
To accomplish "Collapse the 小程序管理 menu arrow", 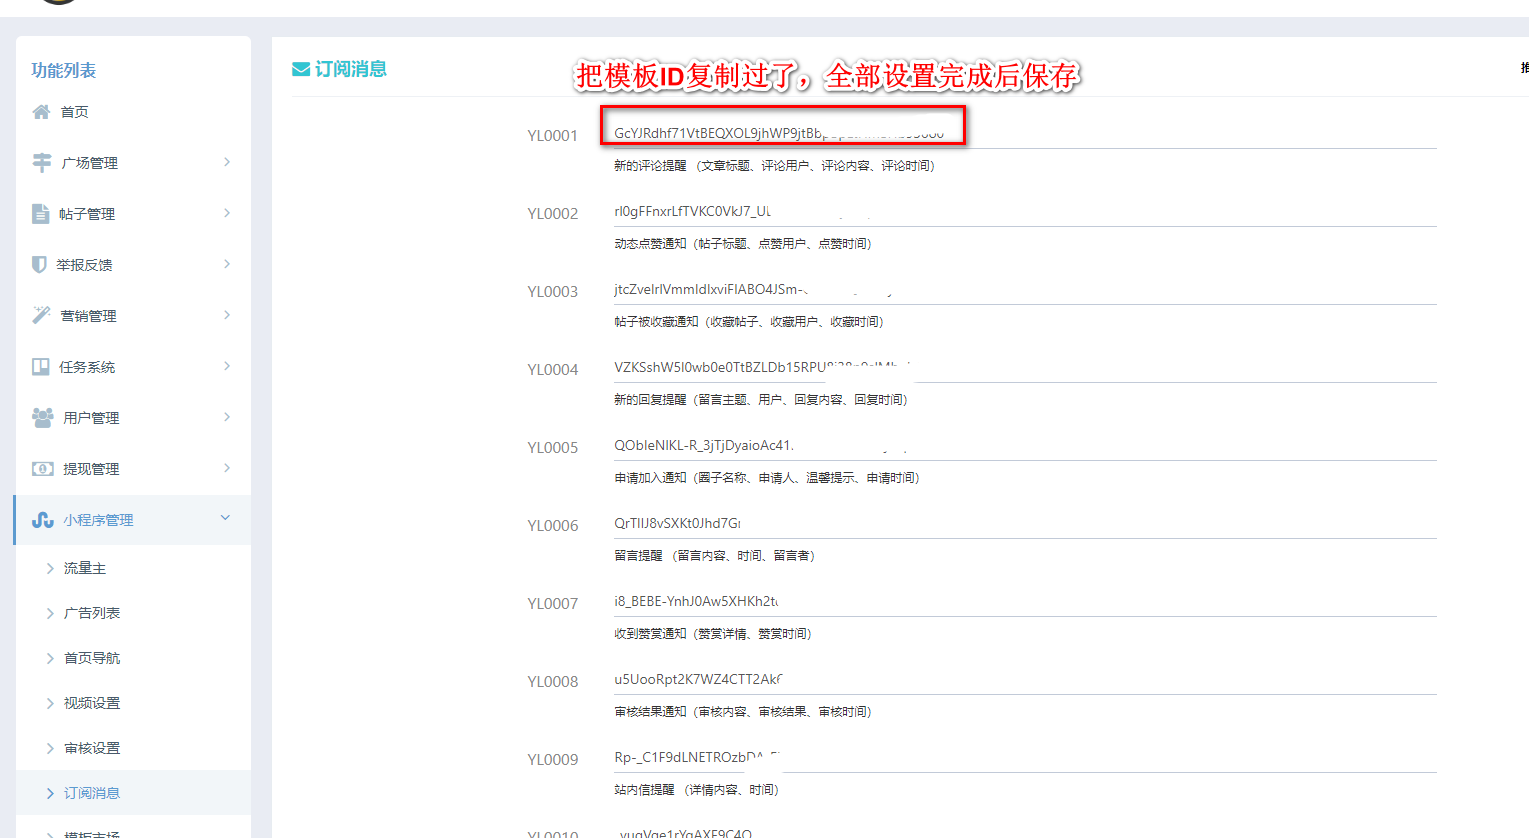I will pos(225,518).
